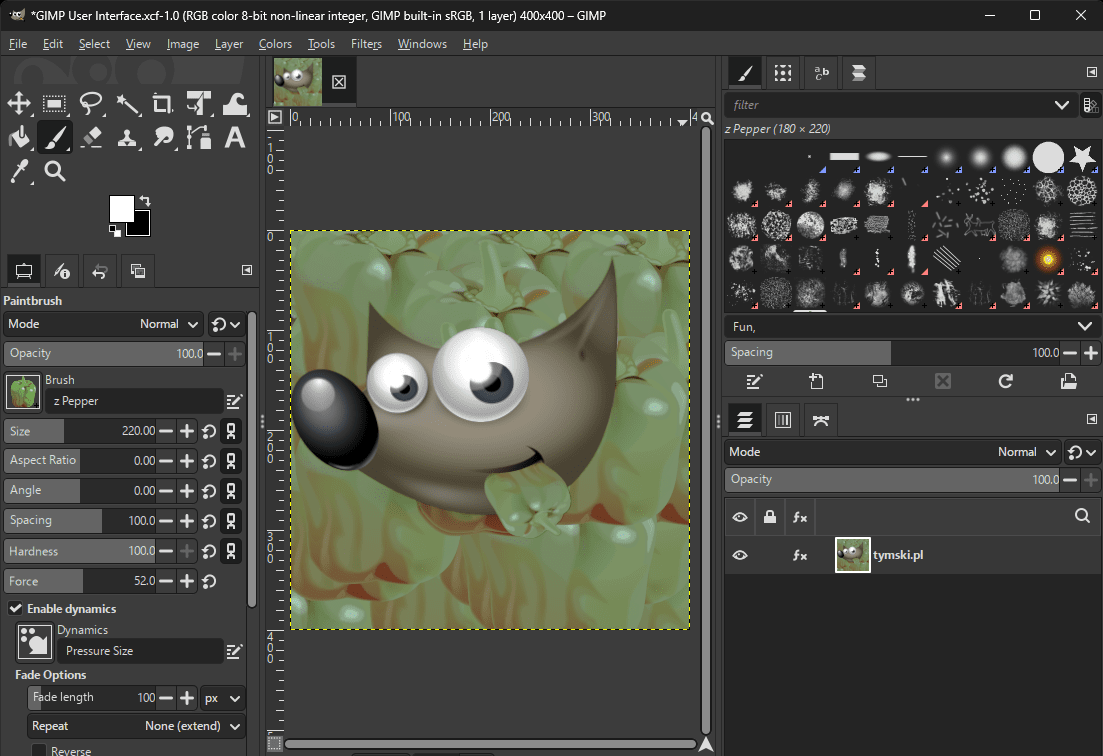Increase the brush Size value
Viewport: 1103px width, 756px height.
(186, 431)
